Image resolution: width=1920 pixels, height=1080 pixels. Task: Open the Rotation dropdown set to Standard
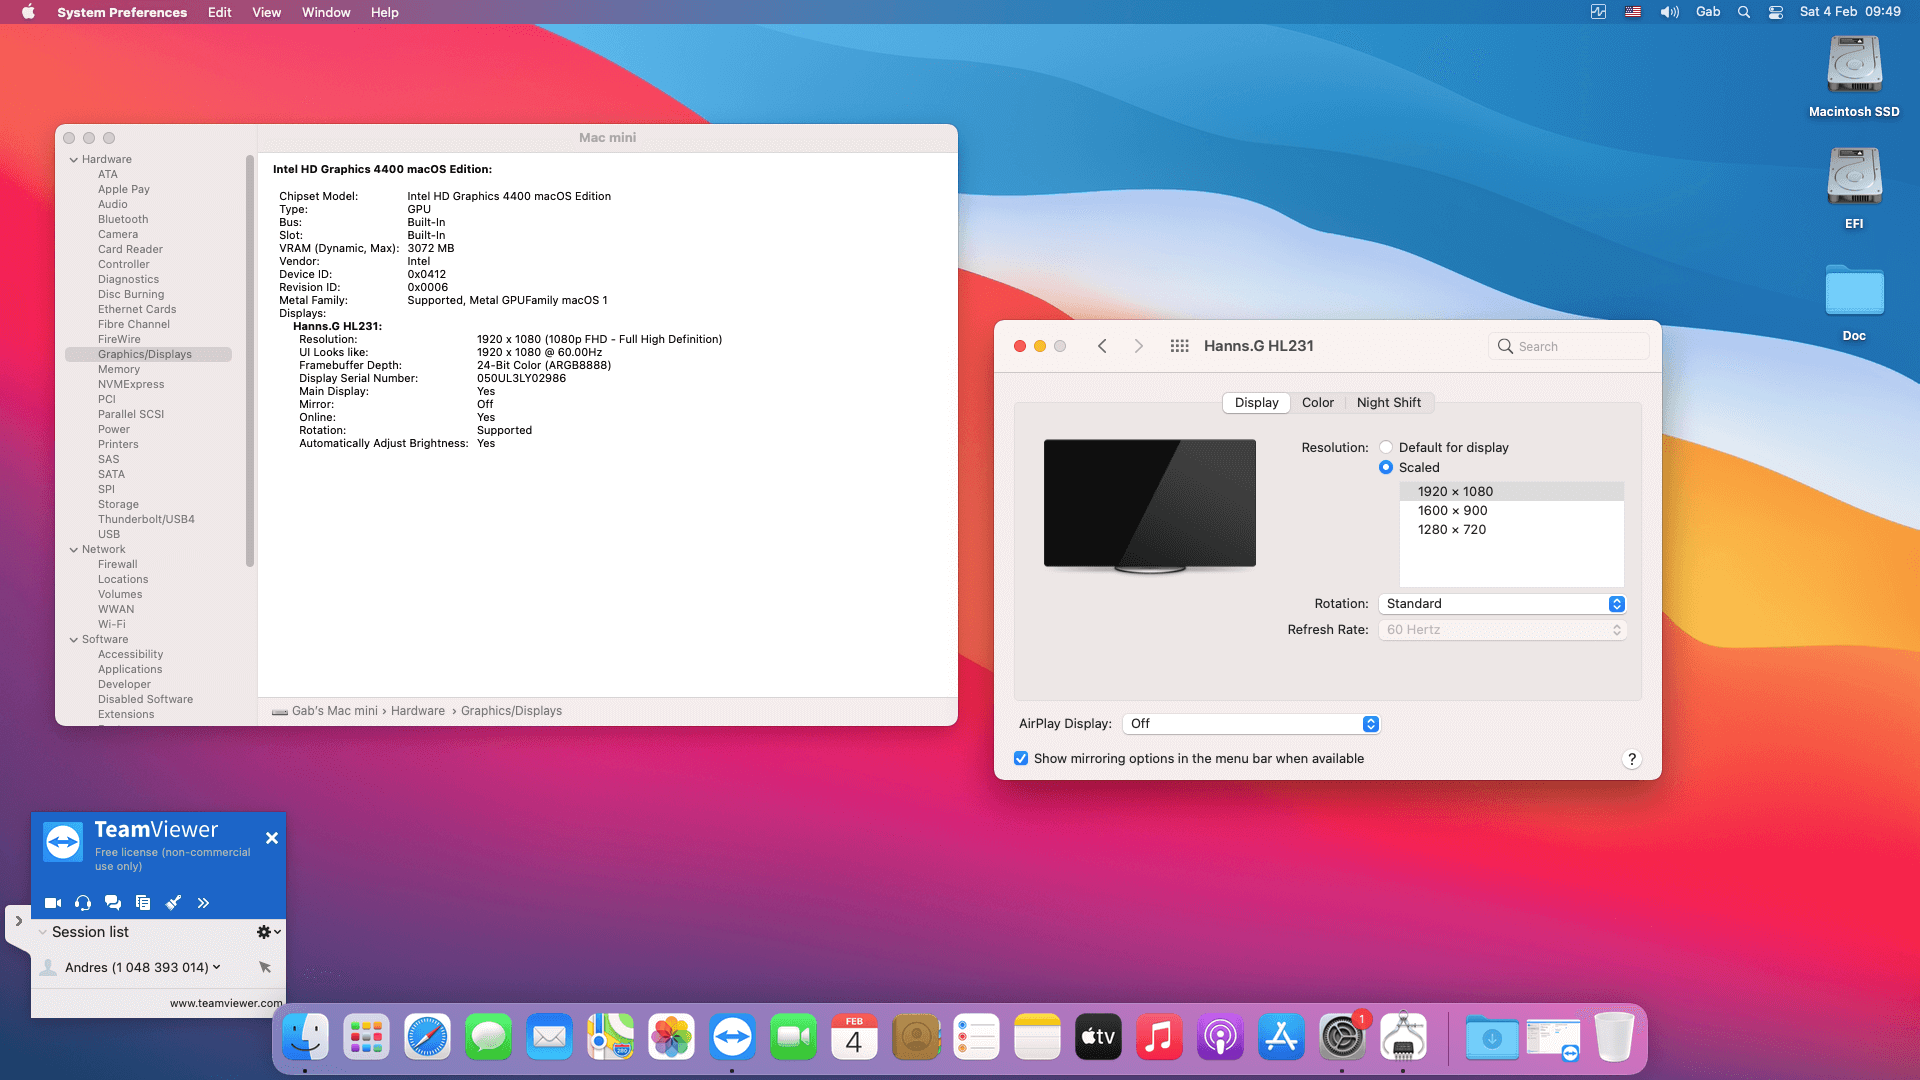[1501, 603]
